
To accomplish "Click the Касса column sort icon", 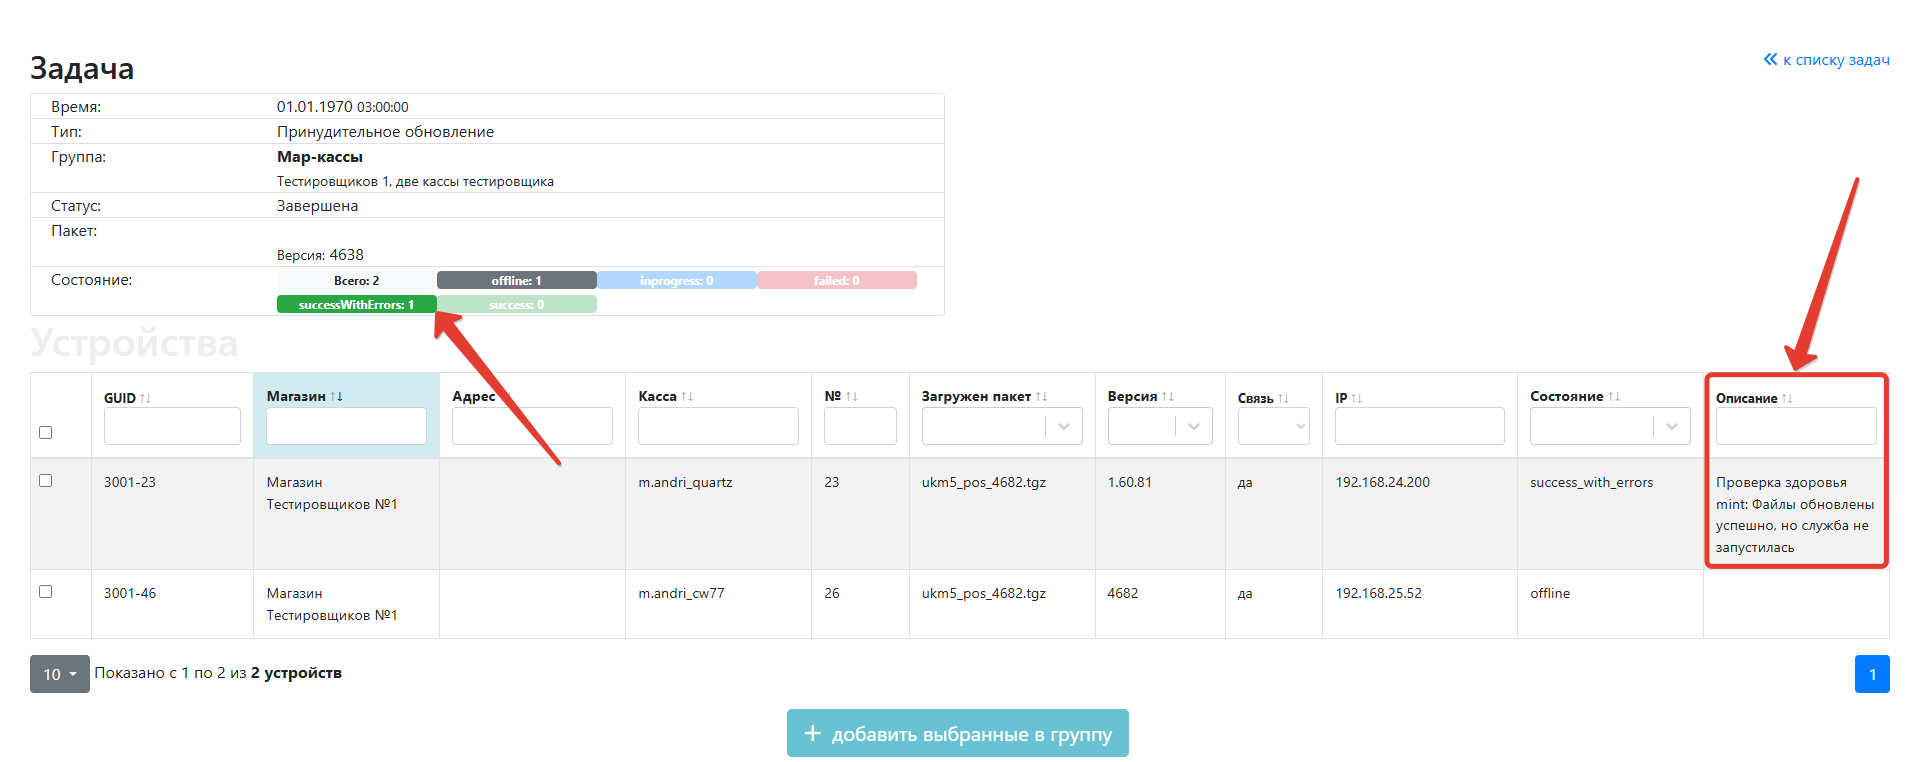I will (687, 397).
